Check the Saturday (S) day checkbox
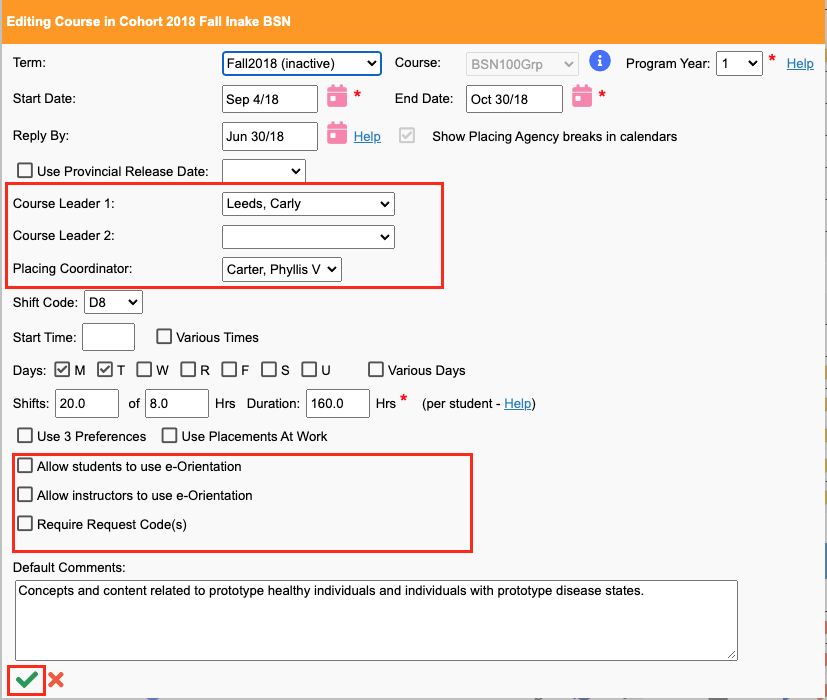This screenshot has width=827, height=700. click(x=269, y=369)
